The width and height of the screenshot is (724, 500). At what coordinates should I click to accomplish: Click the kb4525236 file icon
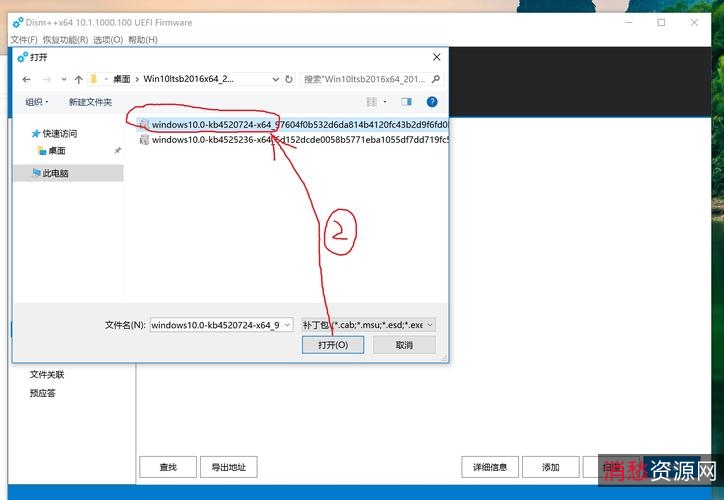tap(144, 139)
